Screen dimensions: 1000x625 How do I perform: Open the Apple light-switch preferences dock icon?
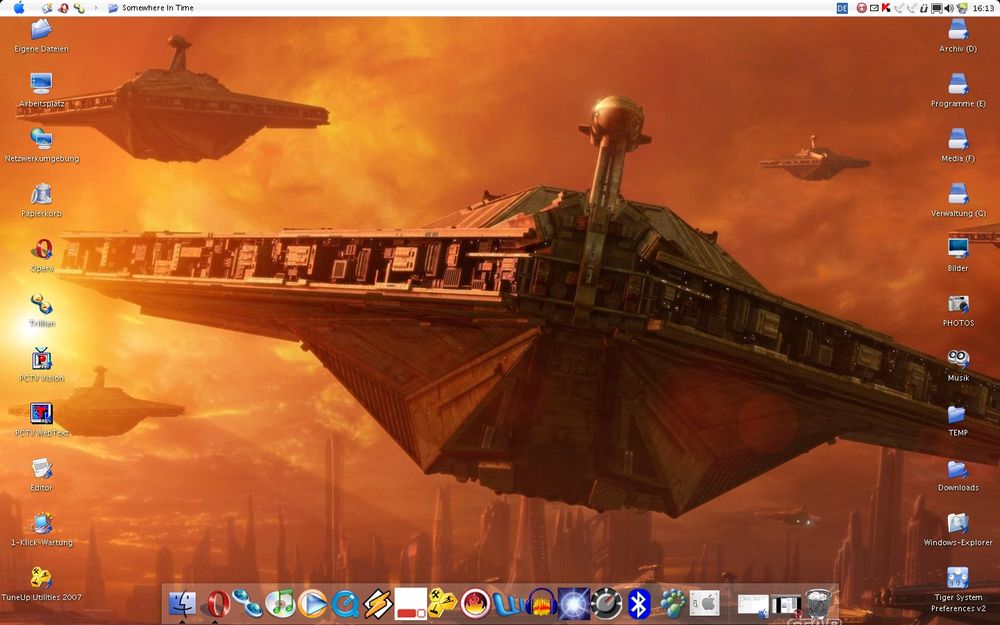(x=705, y=603)
